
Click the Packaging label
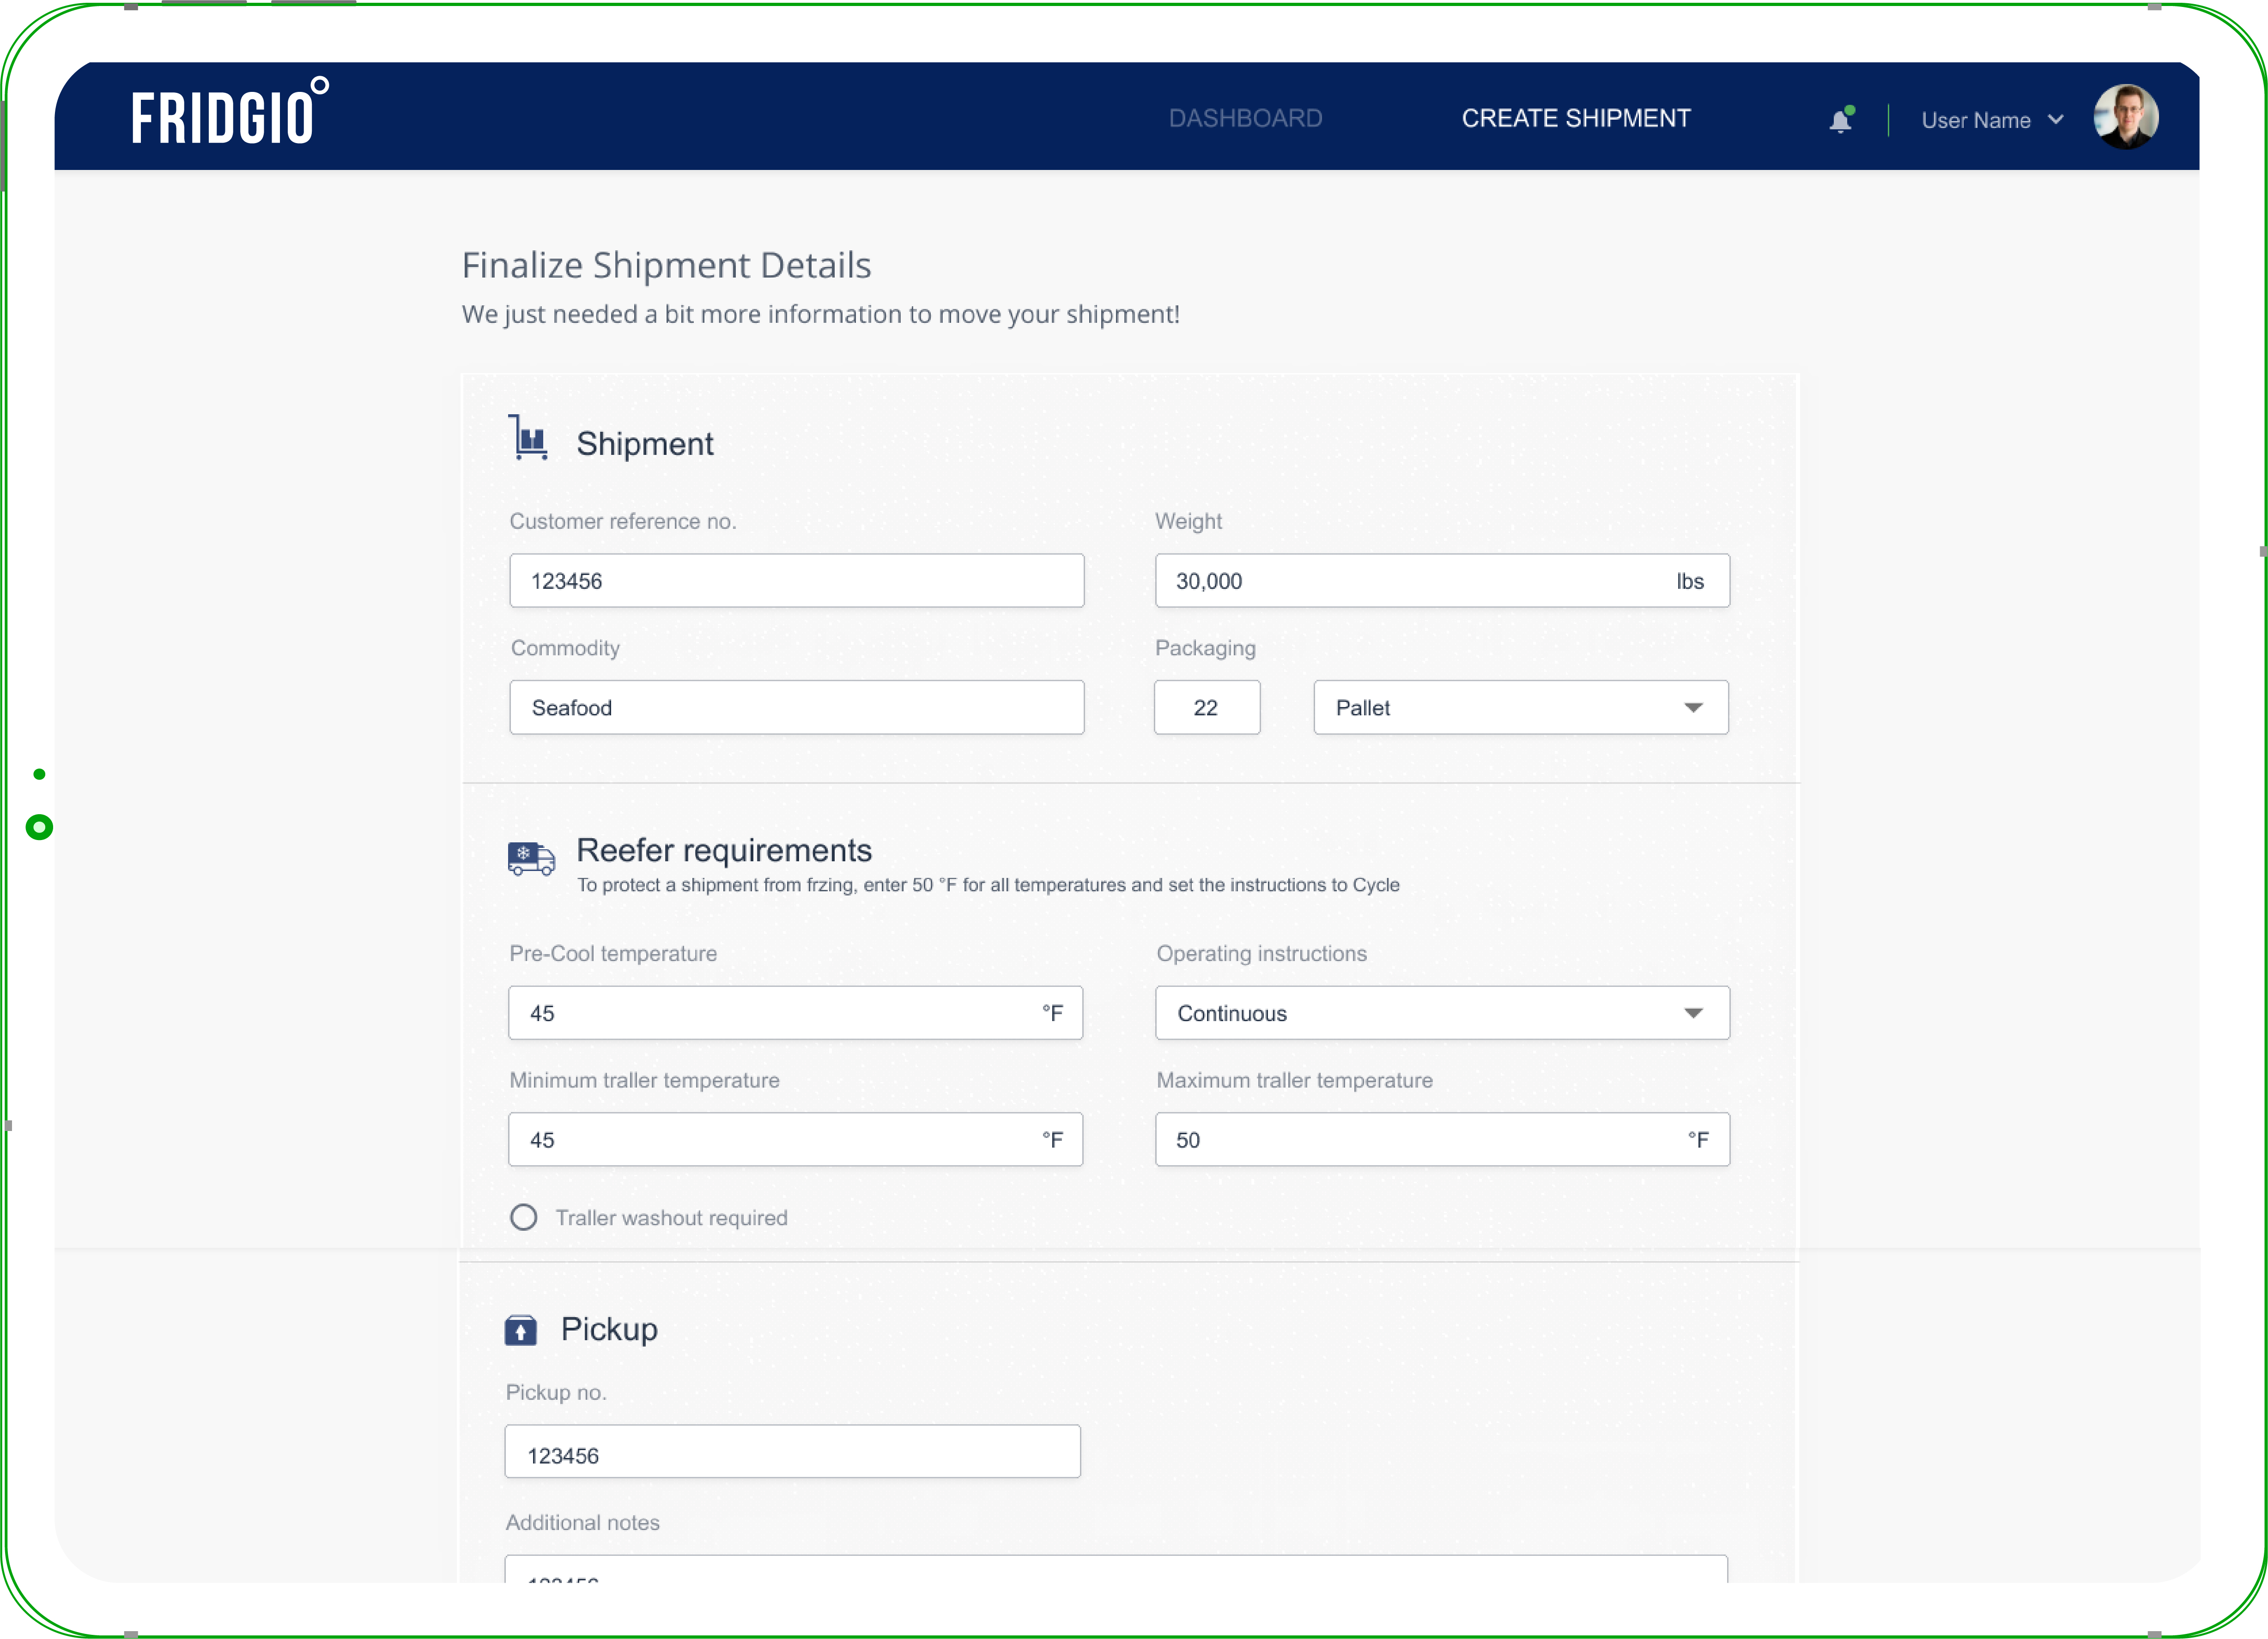1205,648
